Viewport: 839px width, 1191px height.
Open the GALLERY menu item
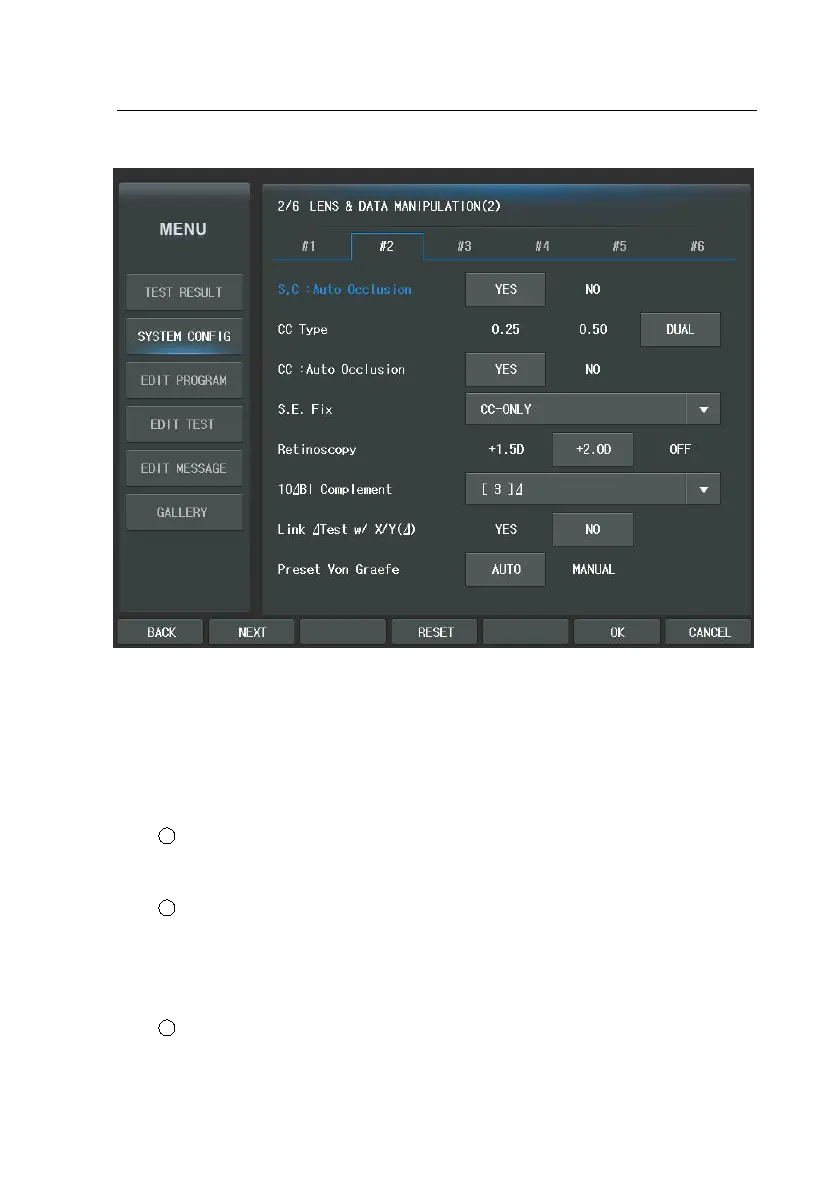184,513
